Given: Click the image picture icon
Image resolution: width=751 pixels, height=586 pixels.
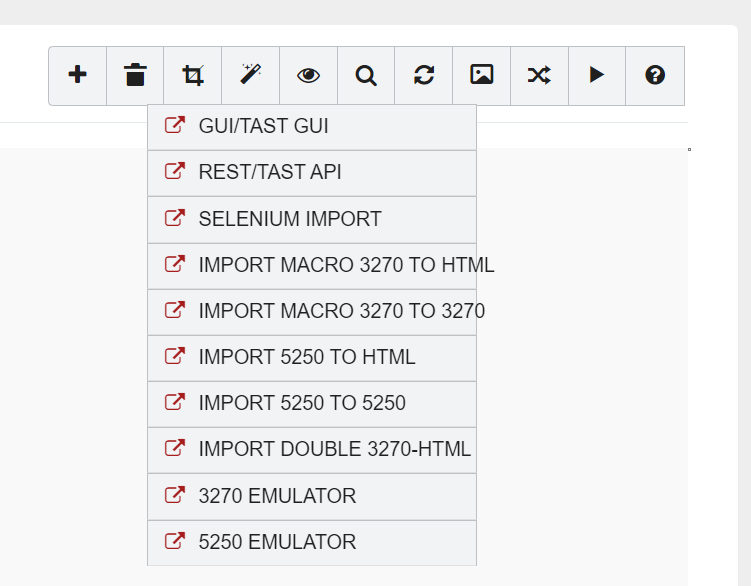Looking at the screenshot, I should (x=482, y=75).
